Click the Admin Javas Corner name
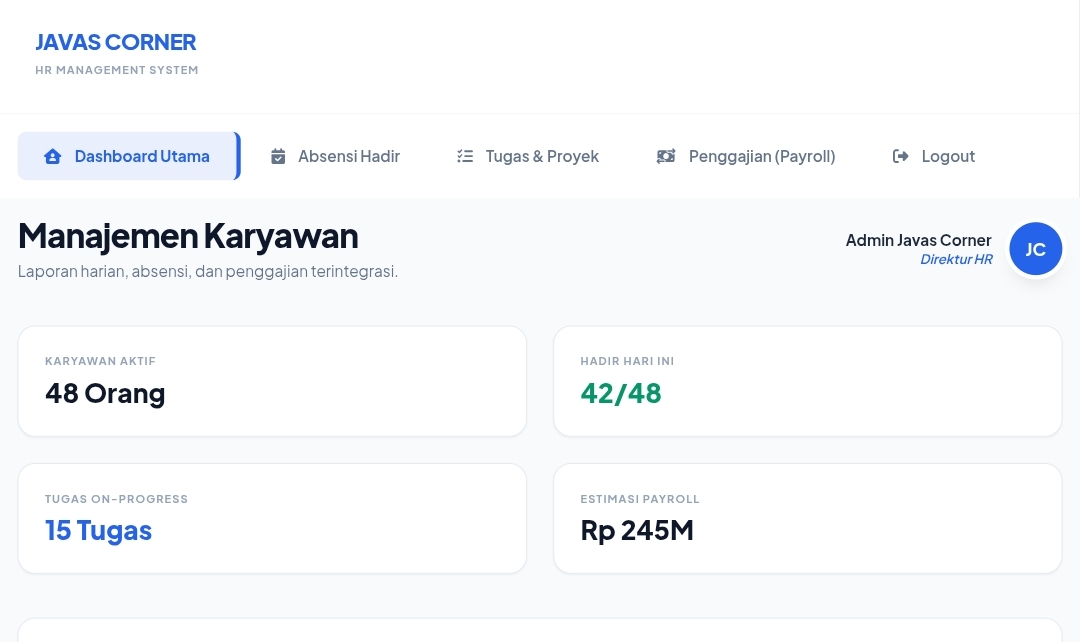Image resolution: width=1080 pixels, height=642 pixels. pyautogui.click(x=918, y=240)
